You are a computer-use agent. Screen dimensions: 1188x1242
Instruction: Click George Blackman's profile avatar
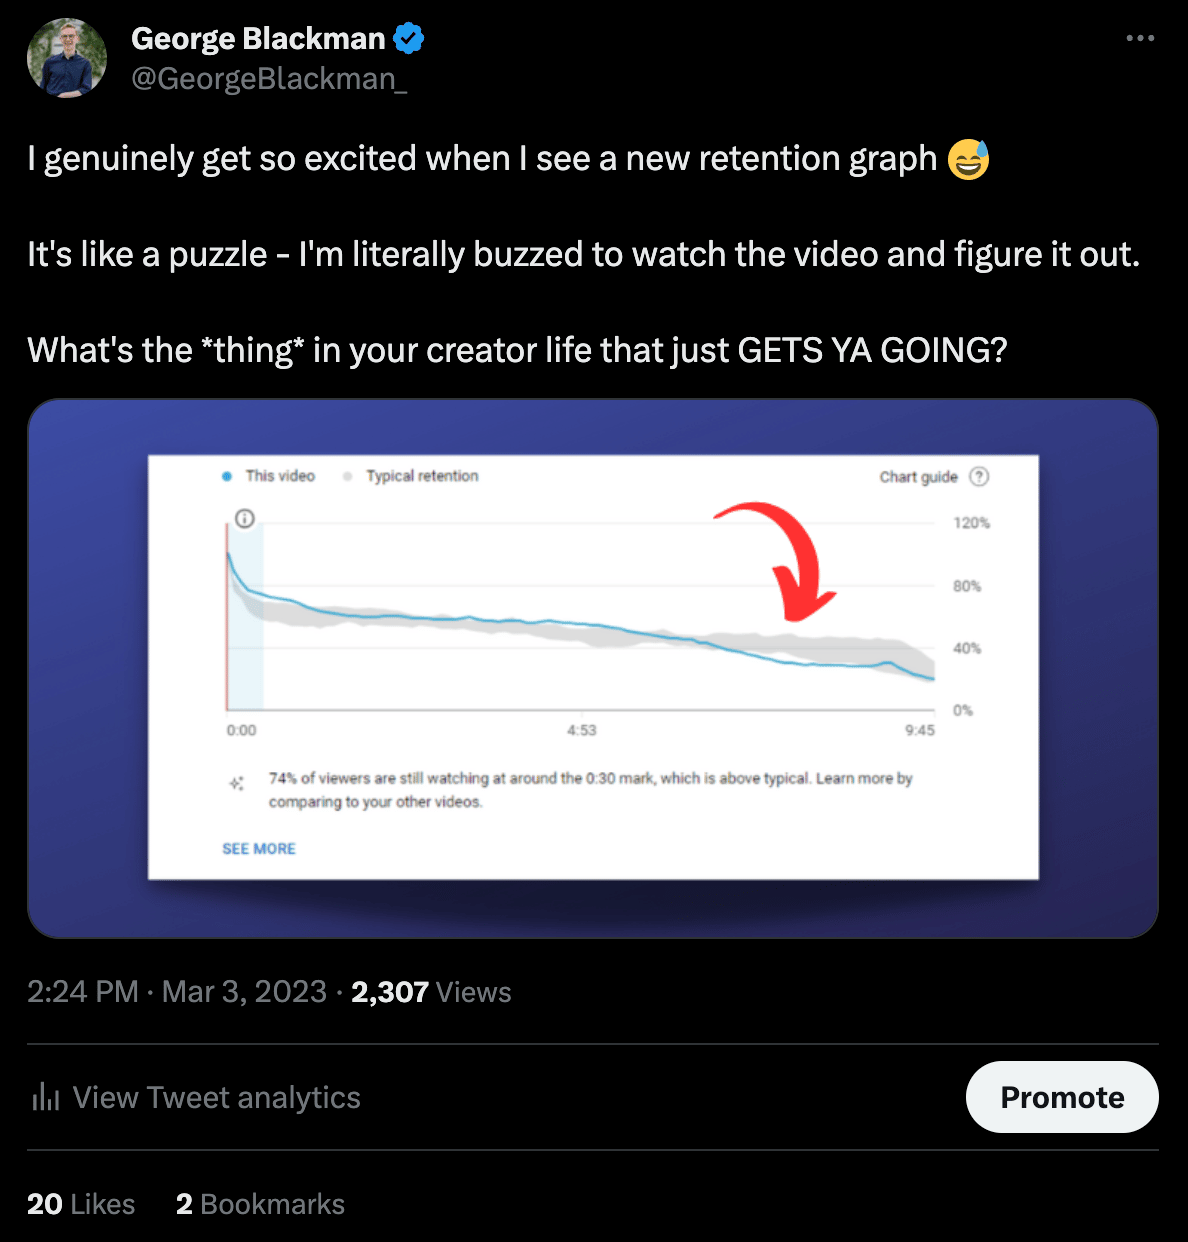[67, 58]
